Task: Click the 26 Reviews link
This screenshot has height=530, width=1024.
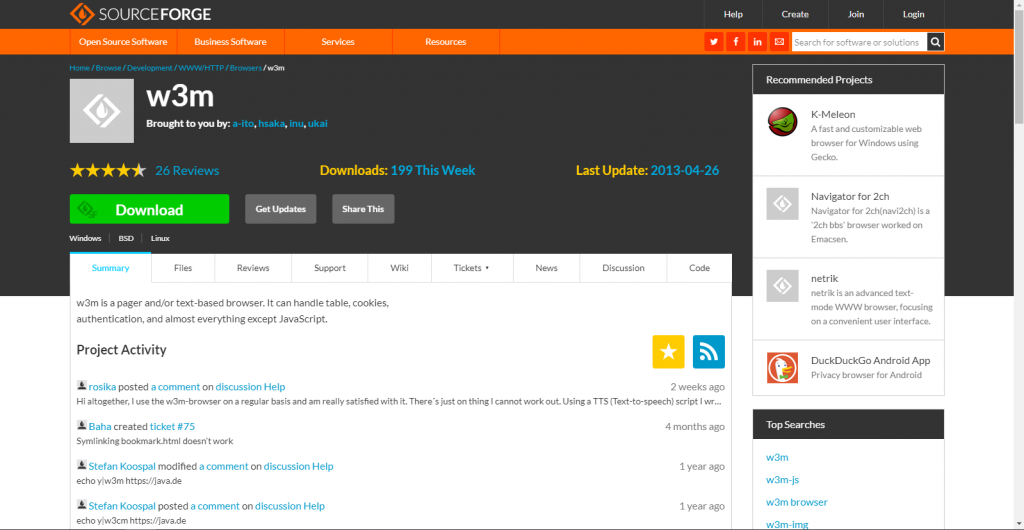Action: point(187,170)
